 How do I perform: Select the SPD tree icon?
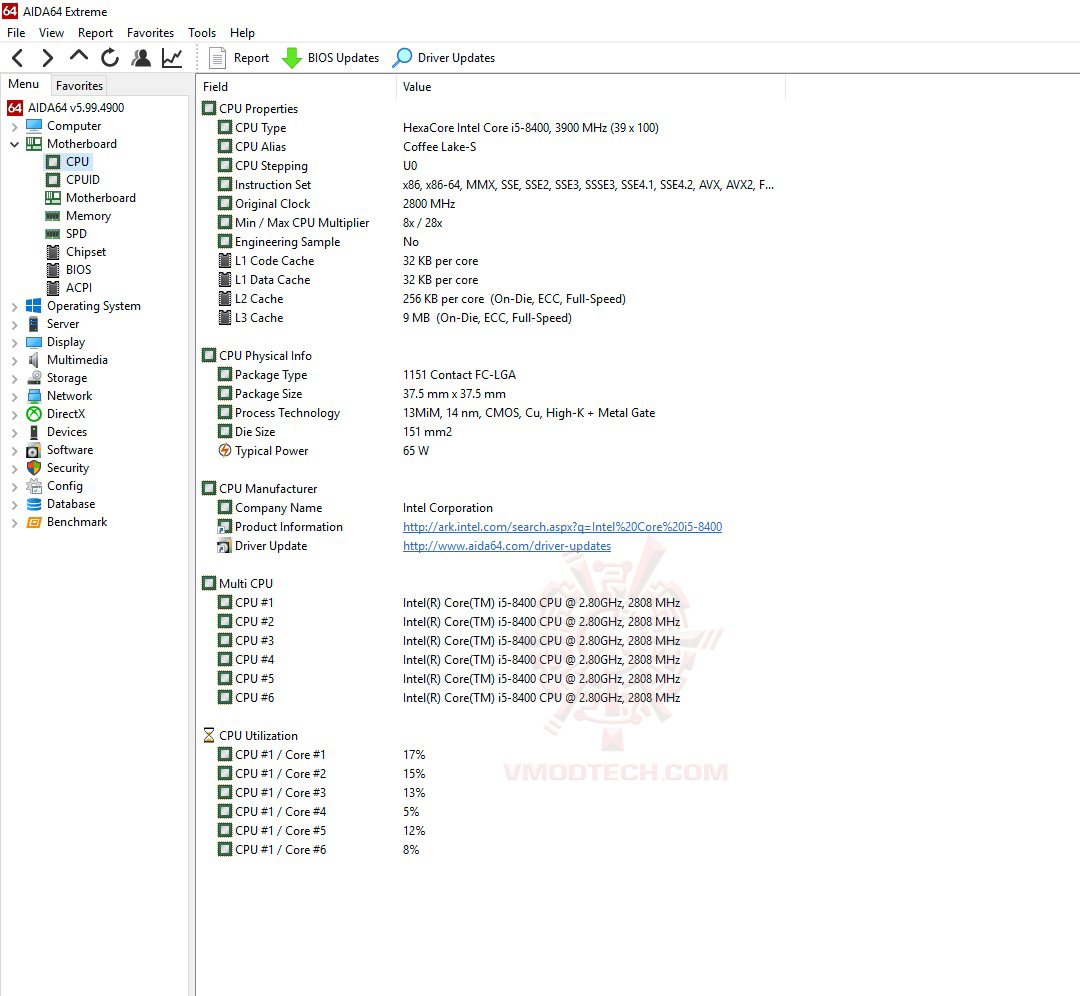coord(53,234)
